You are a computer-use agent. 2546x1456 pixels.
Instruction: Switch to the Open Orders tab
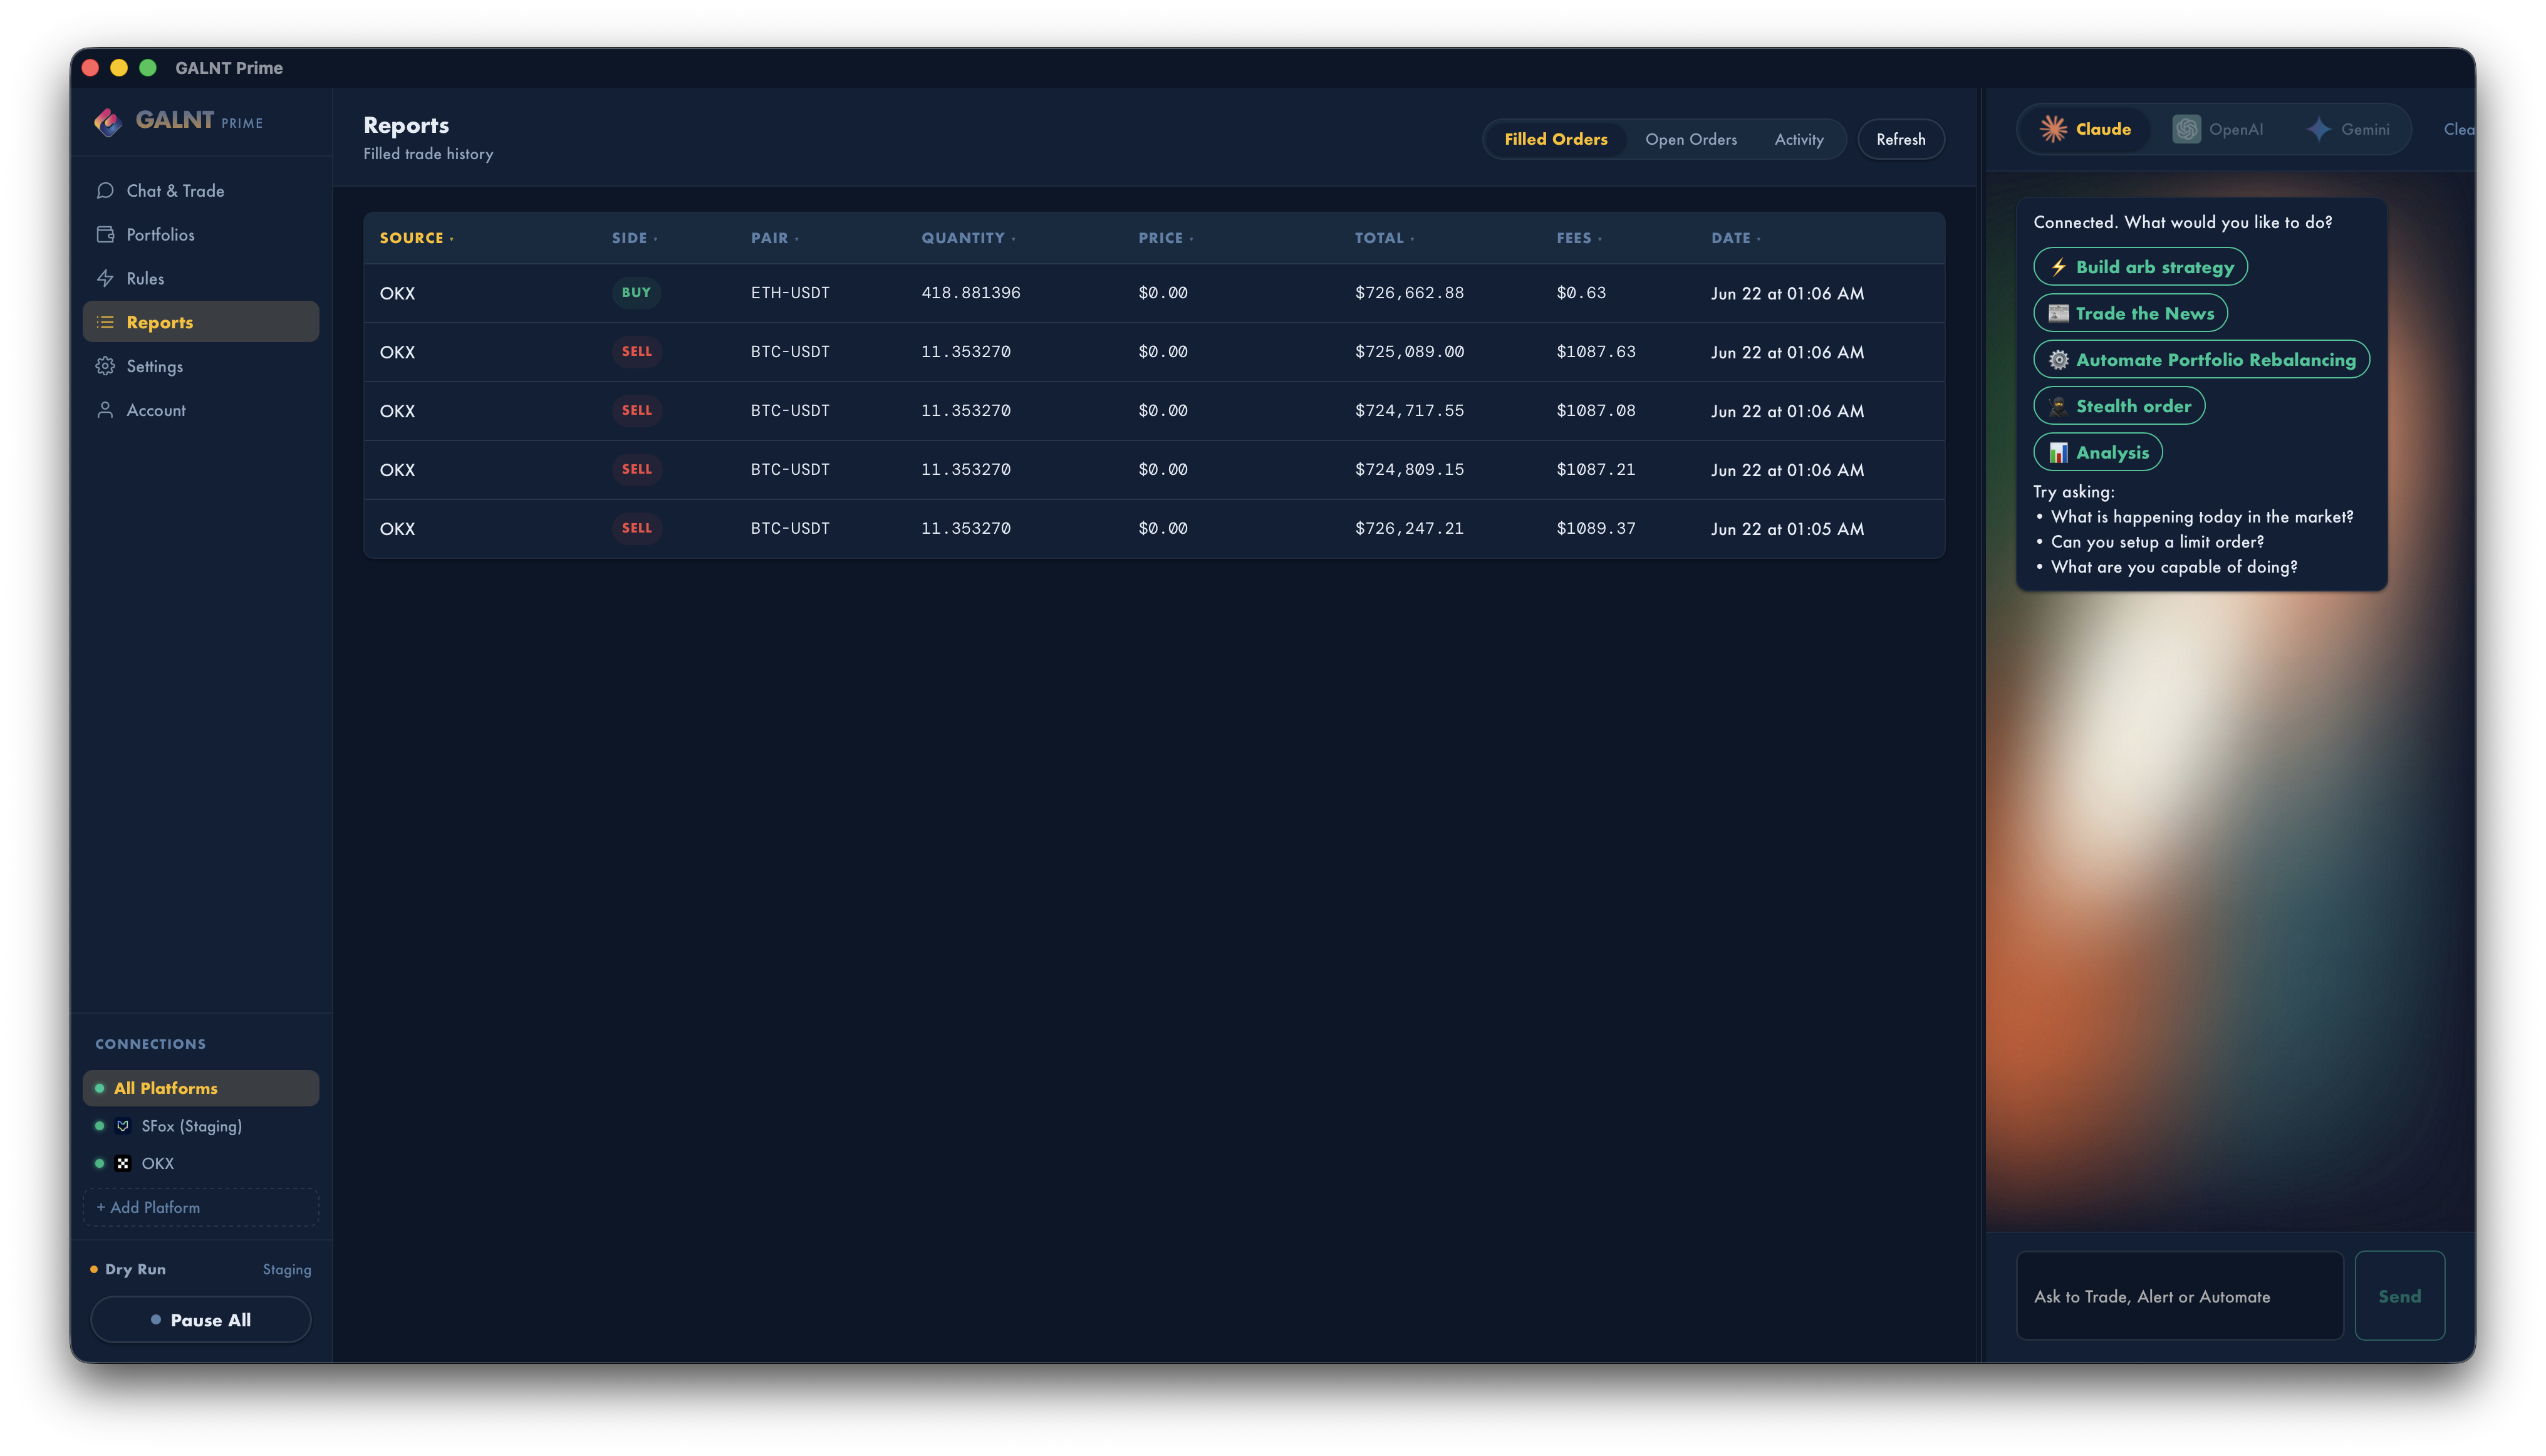tap(1690, 139)
